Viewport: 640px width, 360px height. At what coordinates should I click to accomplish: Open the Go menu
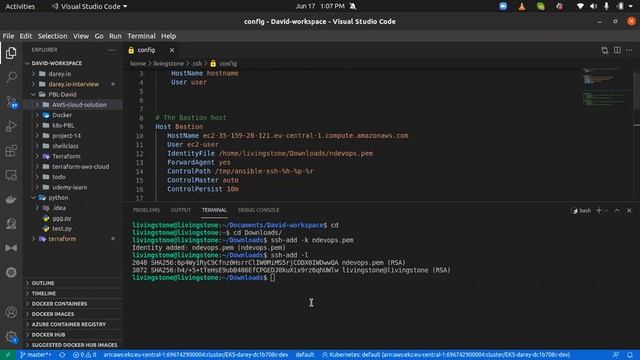pos(99,36)
